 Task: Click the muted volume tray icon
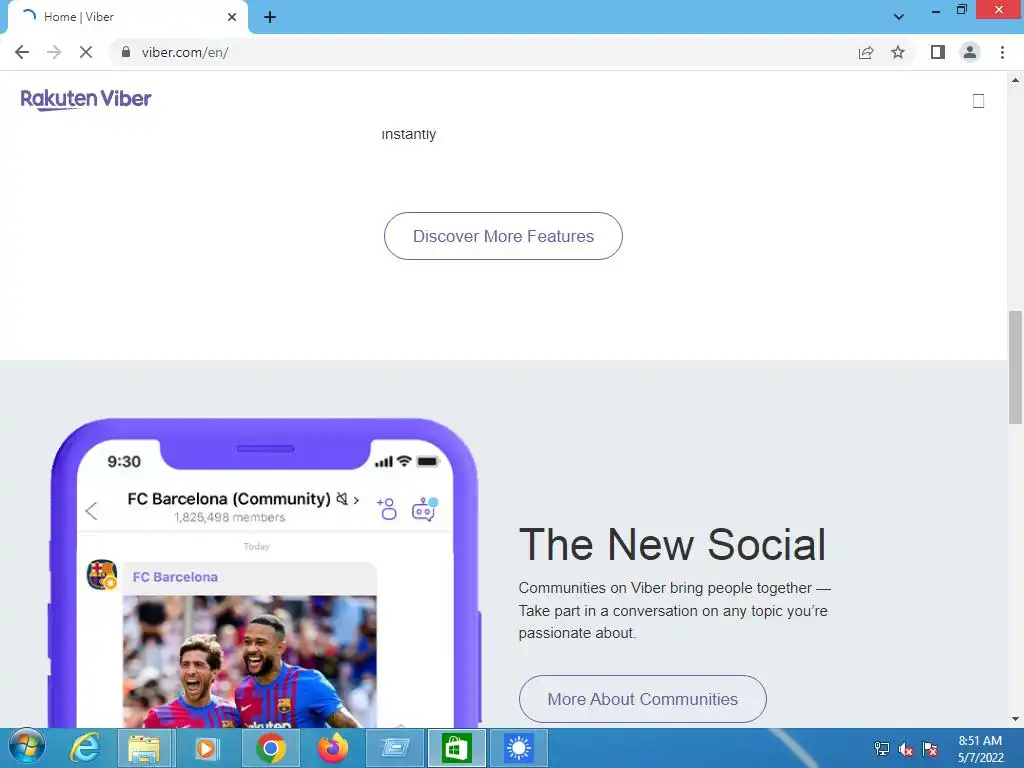pos(905,749)
